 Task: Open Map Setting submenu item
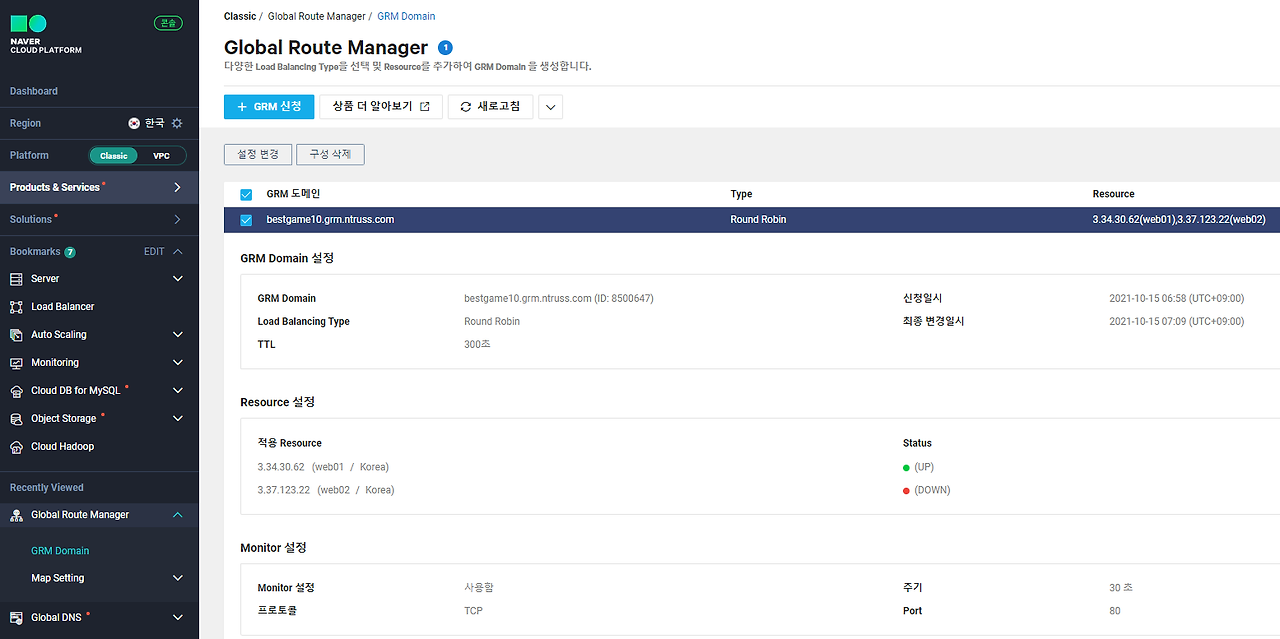(x=58, y=578)
